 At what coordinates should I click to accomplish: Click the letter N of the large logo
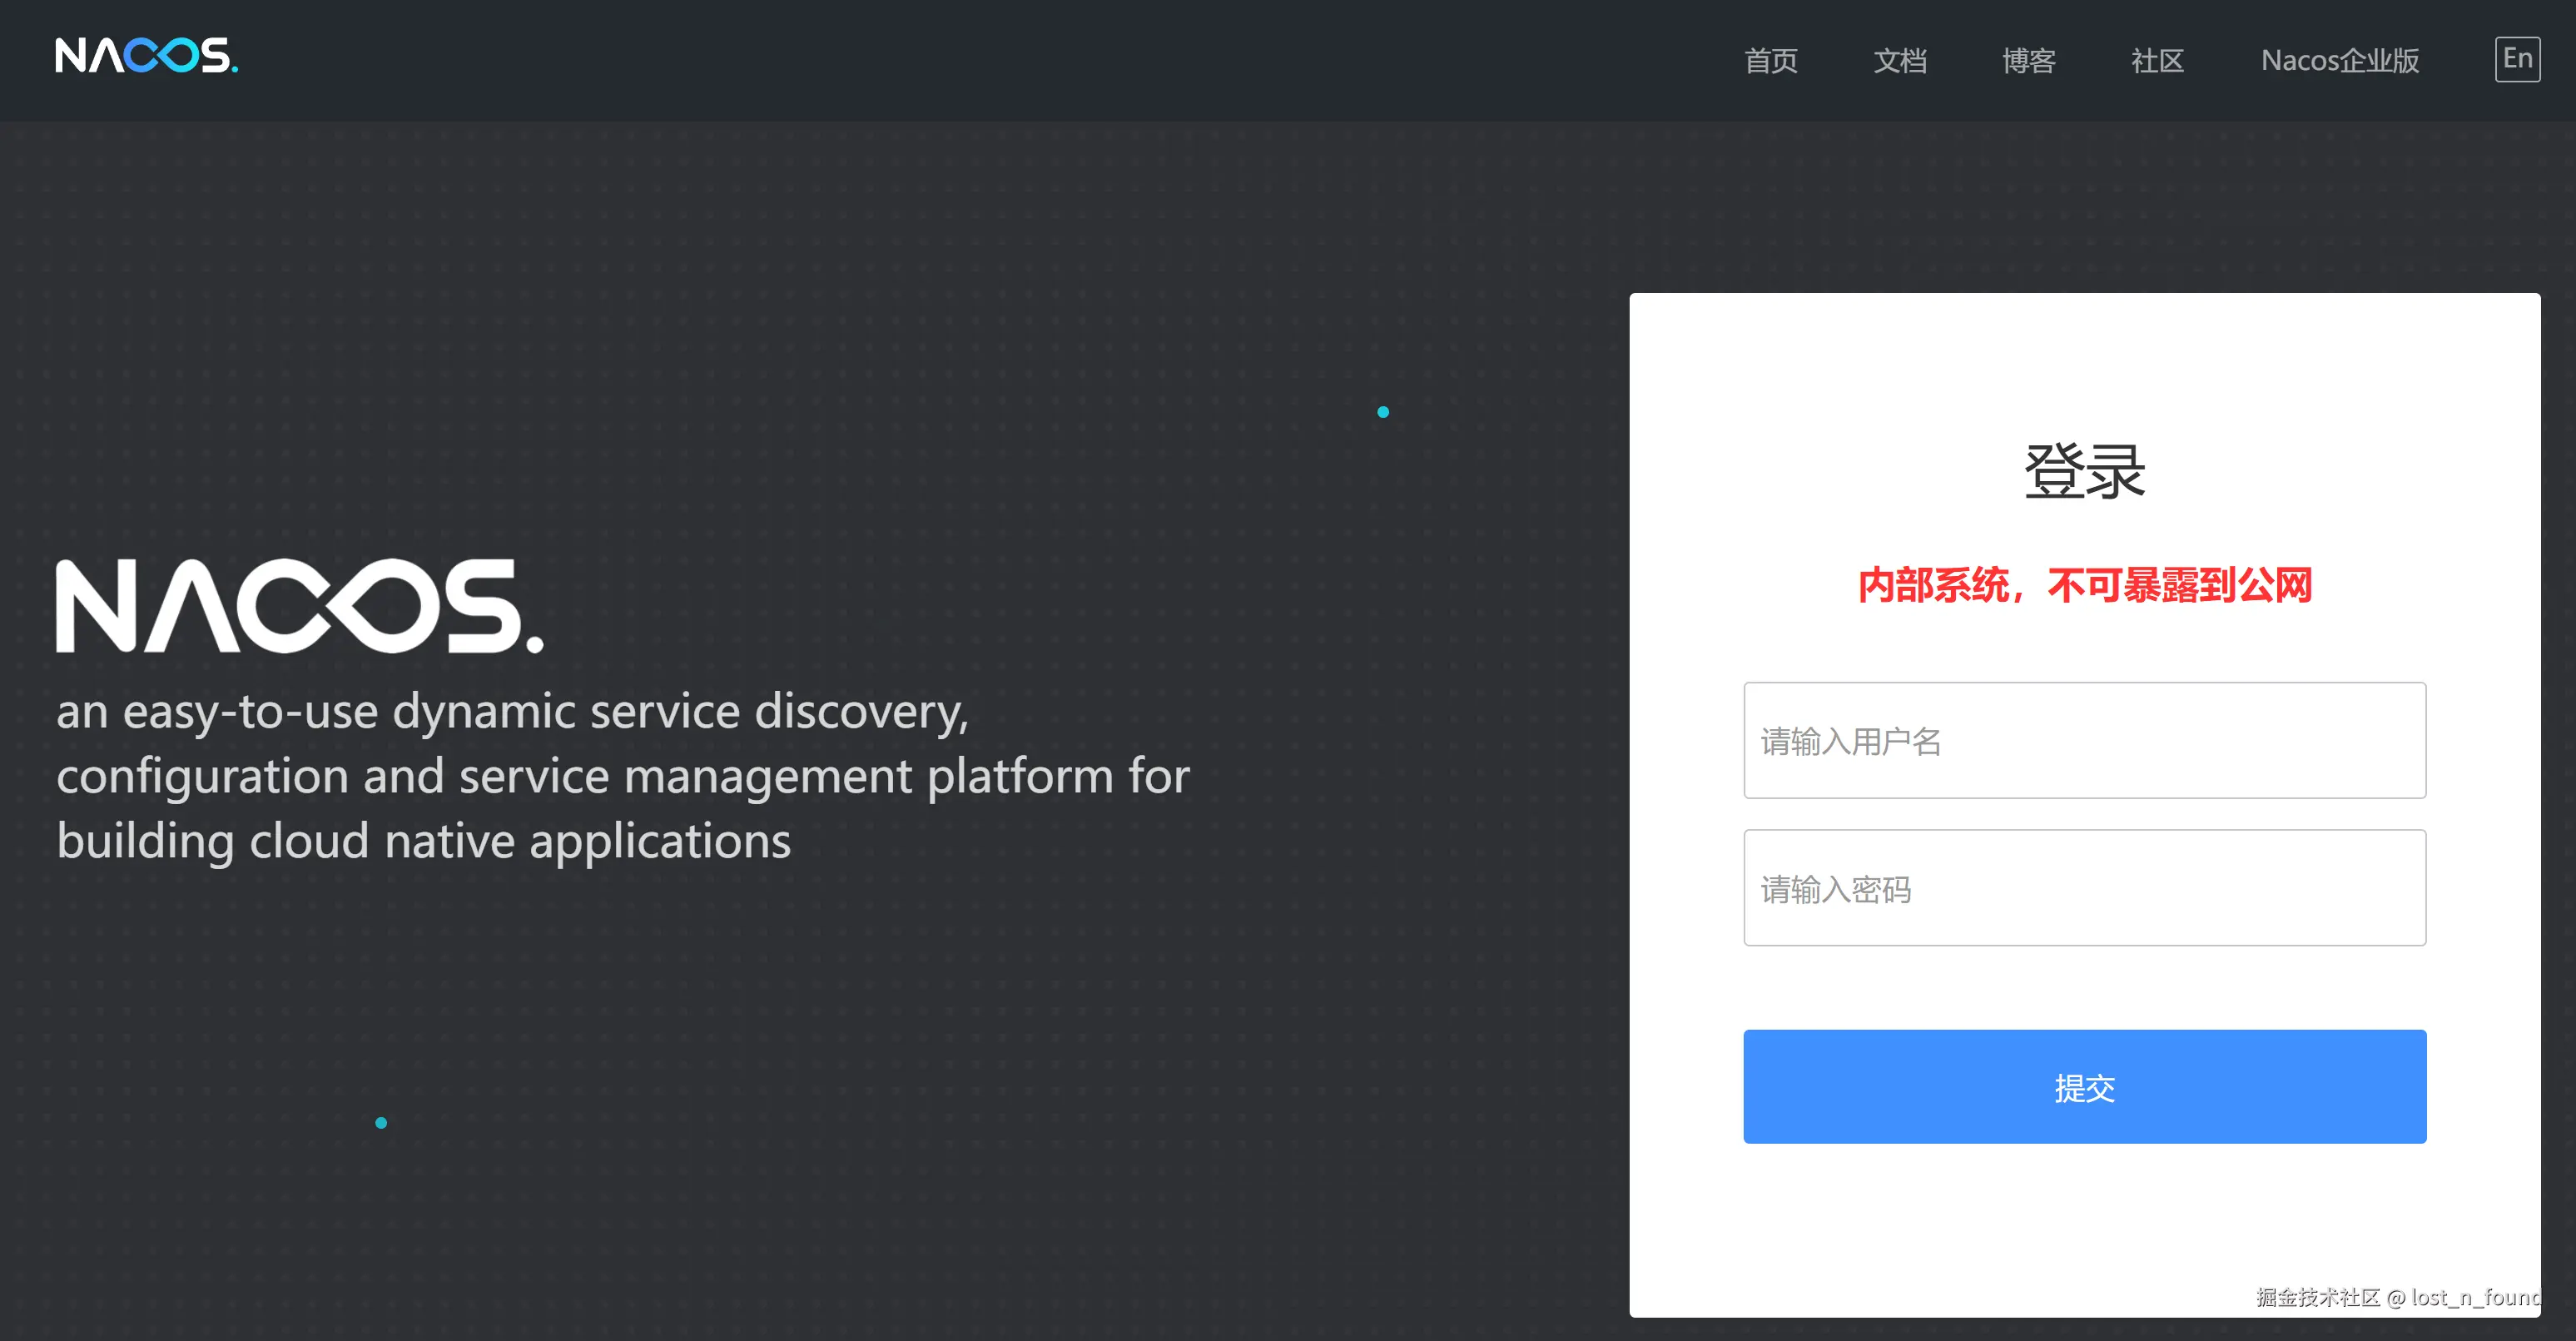coord(96,606)
